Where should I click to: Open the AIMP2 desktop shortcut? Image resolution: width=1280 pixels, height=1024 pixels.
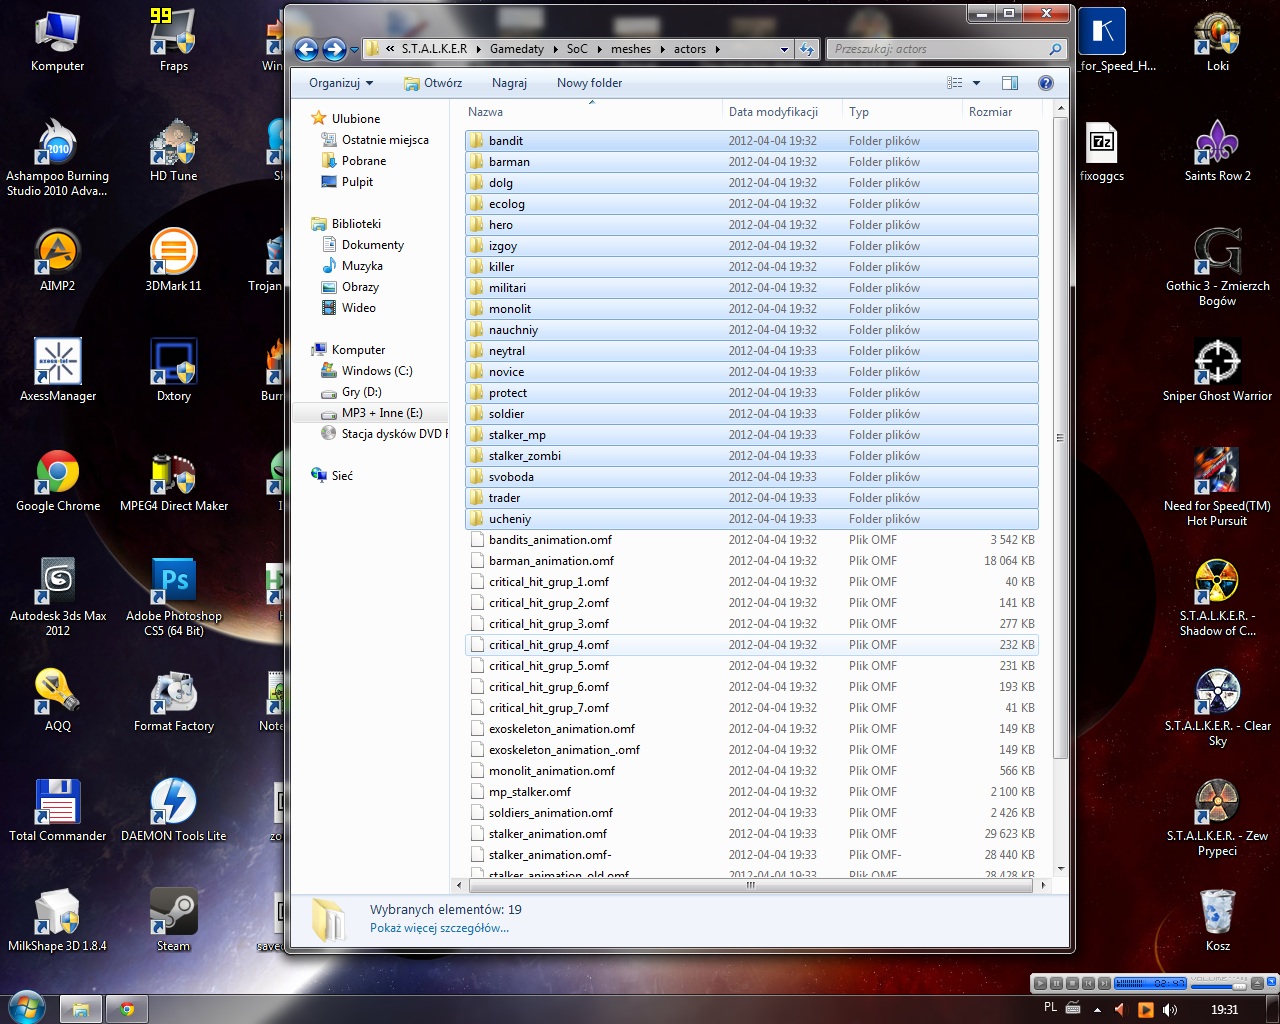58,262
